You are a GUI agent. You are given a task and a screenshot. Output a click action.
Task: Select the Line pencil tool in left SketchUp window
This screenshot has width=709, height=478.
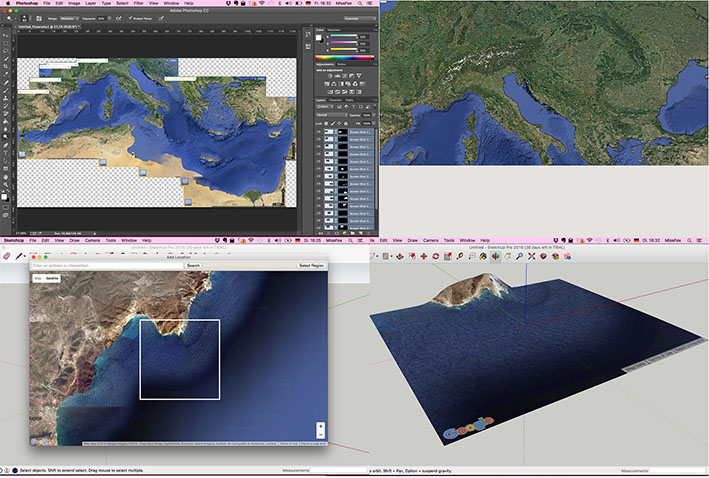19,256
